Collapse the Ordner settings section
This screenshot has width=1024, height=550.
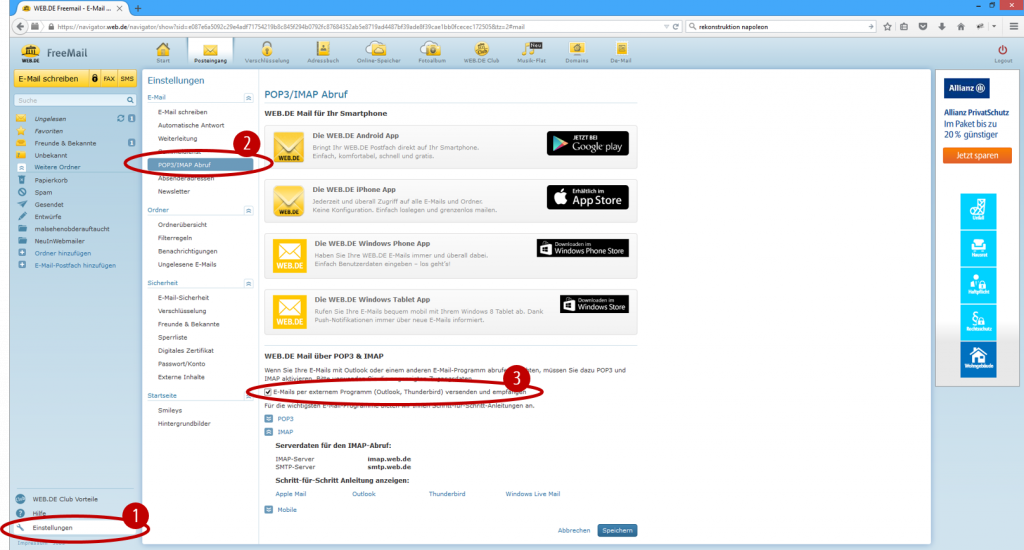point(248,210)
